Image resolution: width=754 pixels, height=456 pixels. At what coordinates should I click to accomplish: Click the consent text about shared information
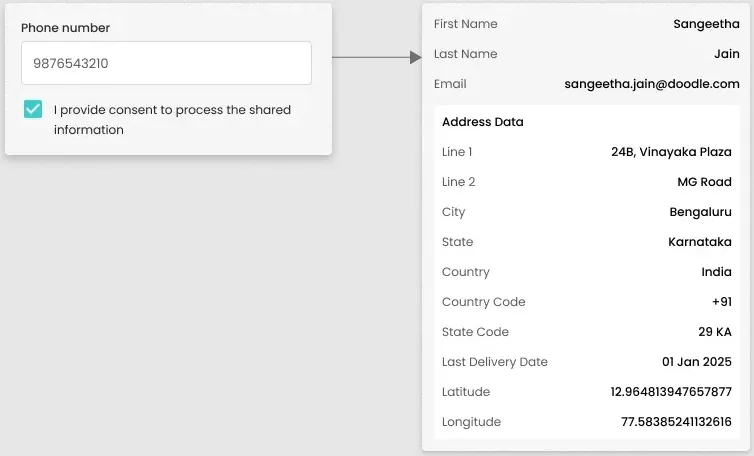click(172, 120)
